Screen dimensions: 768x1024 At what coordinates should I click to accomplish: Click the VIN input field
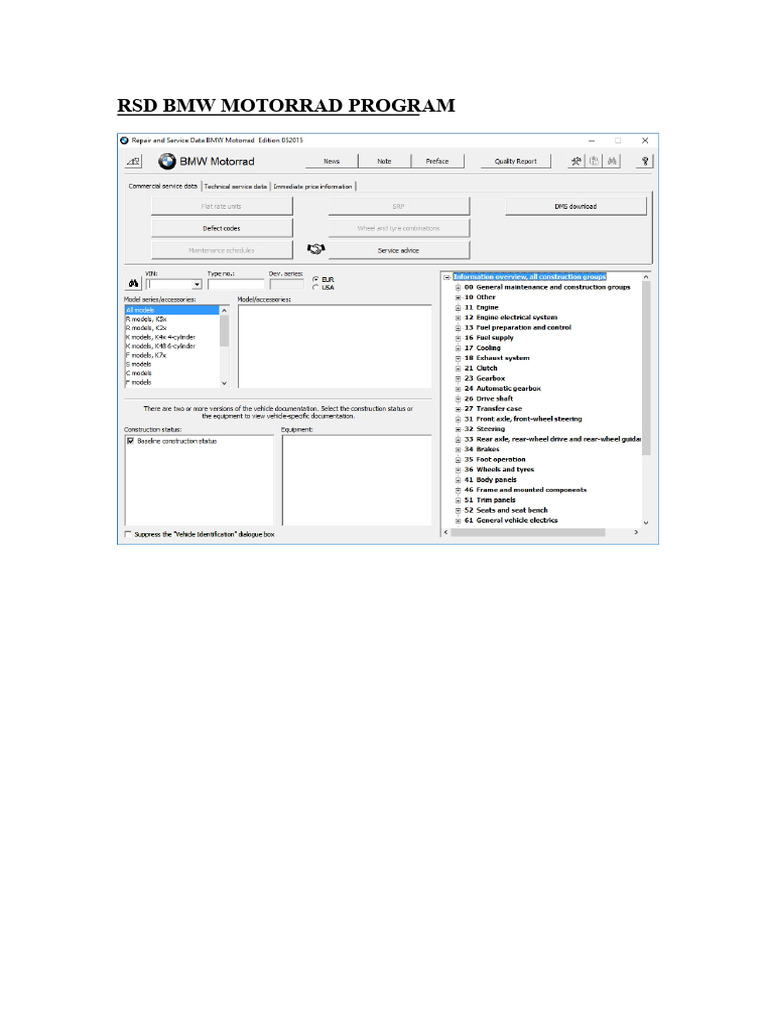click(x=169, y=285)
